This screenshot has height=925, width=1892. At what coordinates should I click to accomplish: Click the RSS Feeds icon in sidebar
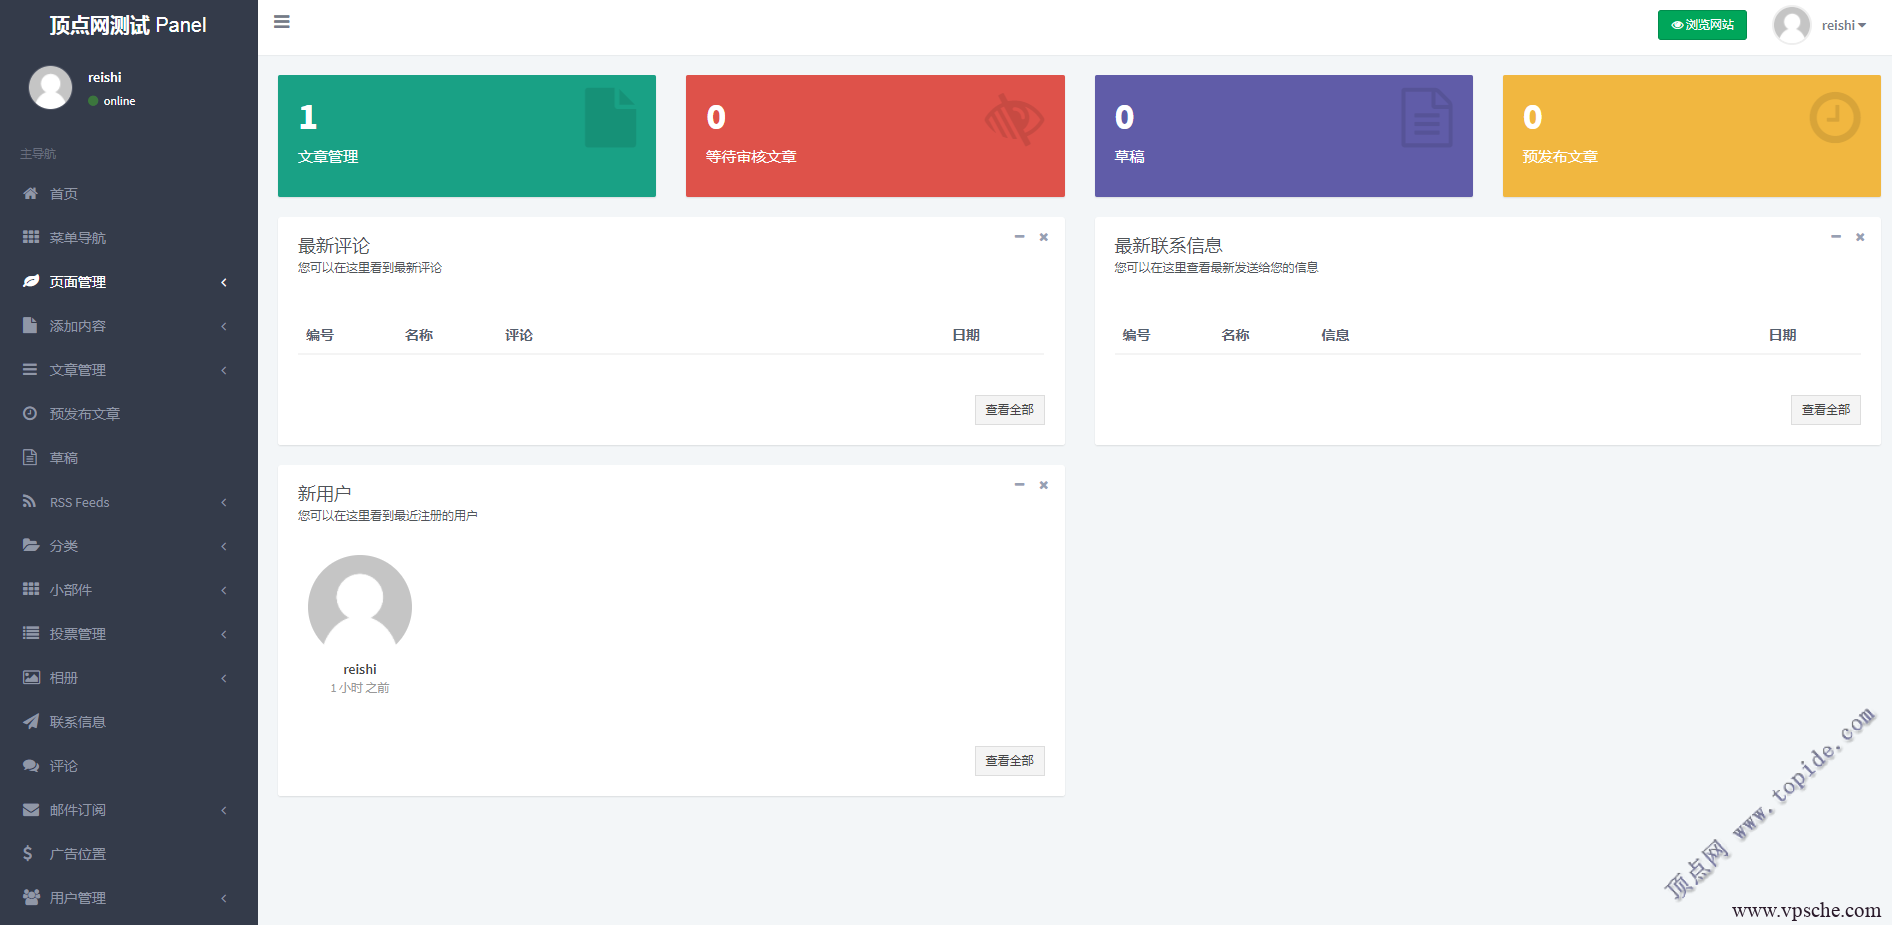pos(30,502)
